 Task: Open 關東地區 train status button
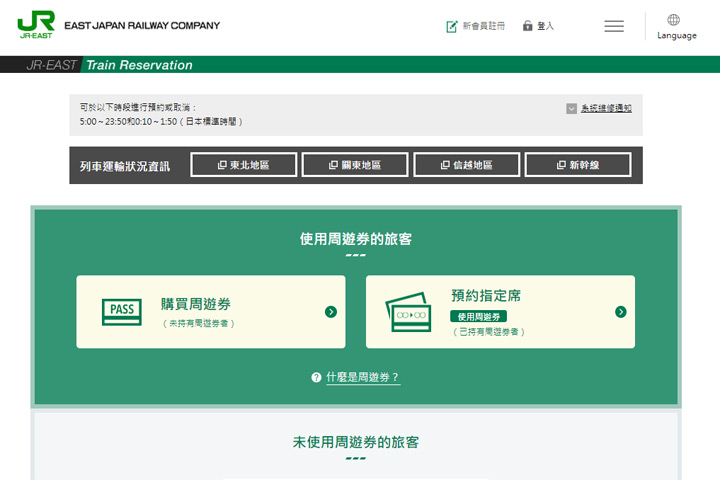[355, 165]
